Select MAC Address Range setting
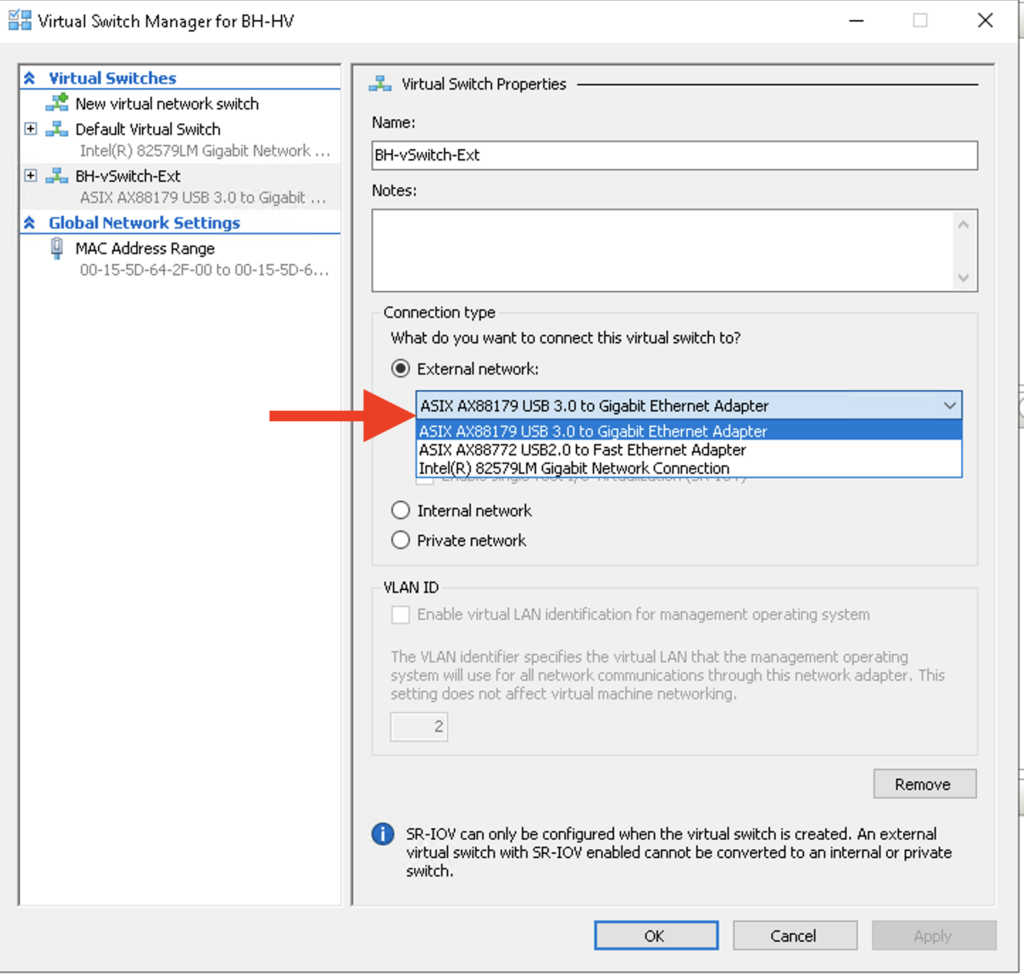This screenshot has height=976, width=1024. coord(145,248)
